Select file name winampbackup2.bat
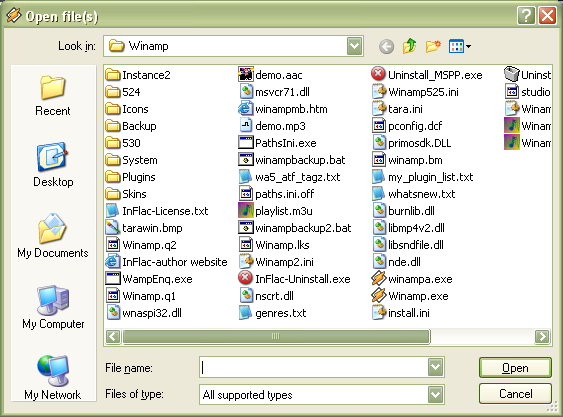This screenshot has height=417, width=563. coord(303,228)
